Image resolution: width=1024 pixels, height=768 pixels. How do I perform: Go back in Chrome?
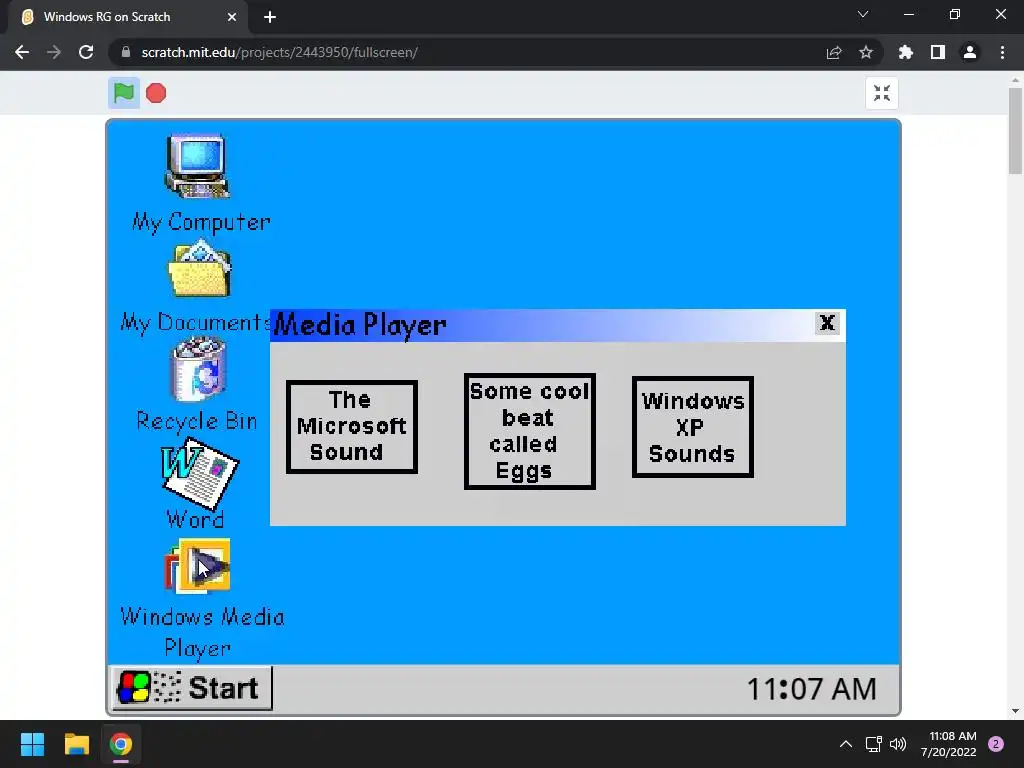pyautogui.click(x=22, y=52)
